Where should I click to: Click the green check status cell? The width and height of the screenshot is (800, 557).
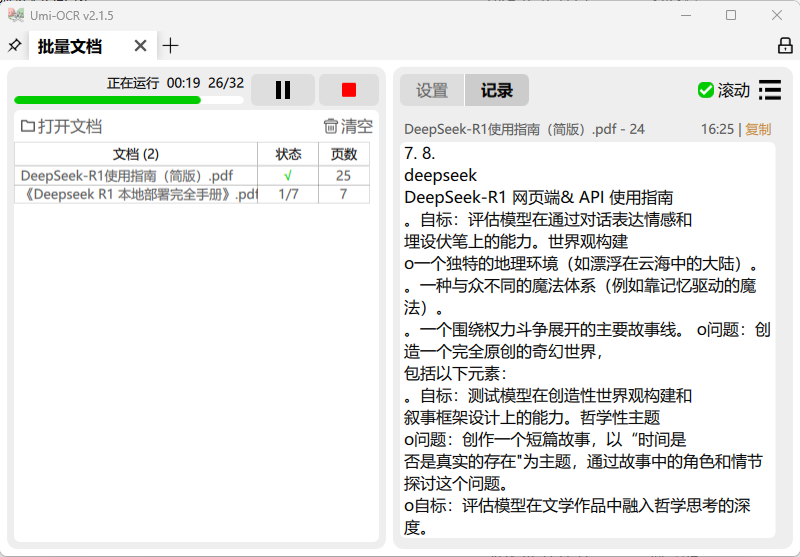click(288, 175)
